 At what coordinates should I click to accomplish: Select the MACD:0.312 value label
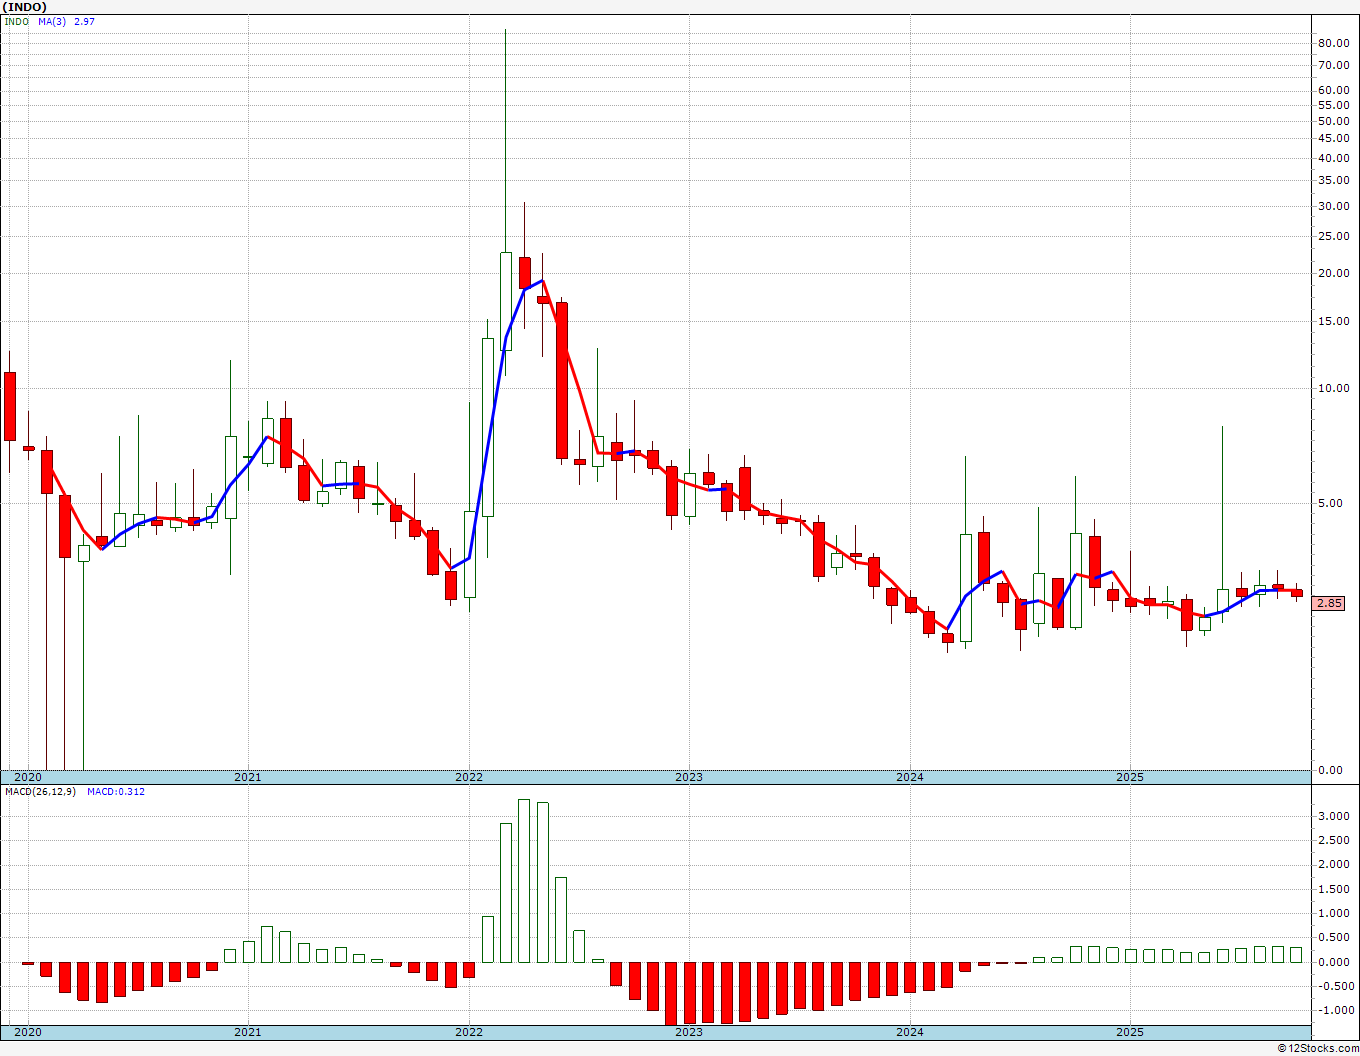(116, 792)
